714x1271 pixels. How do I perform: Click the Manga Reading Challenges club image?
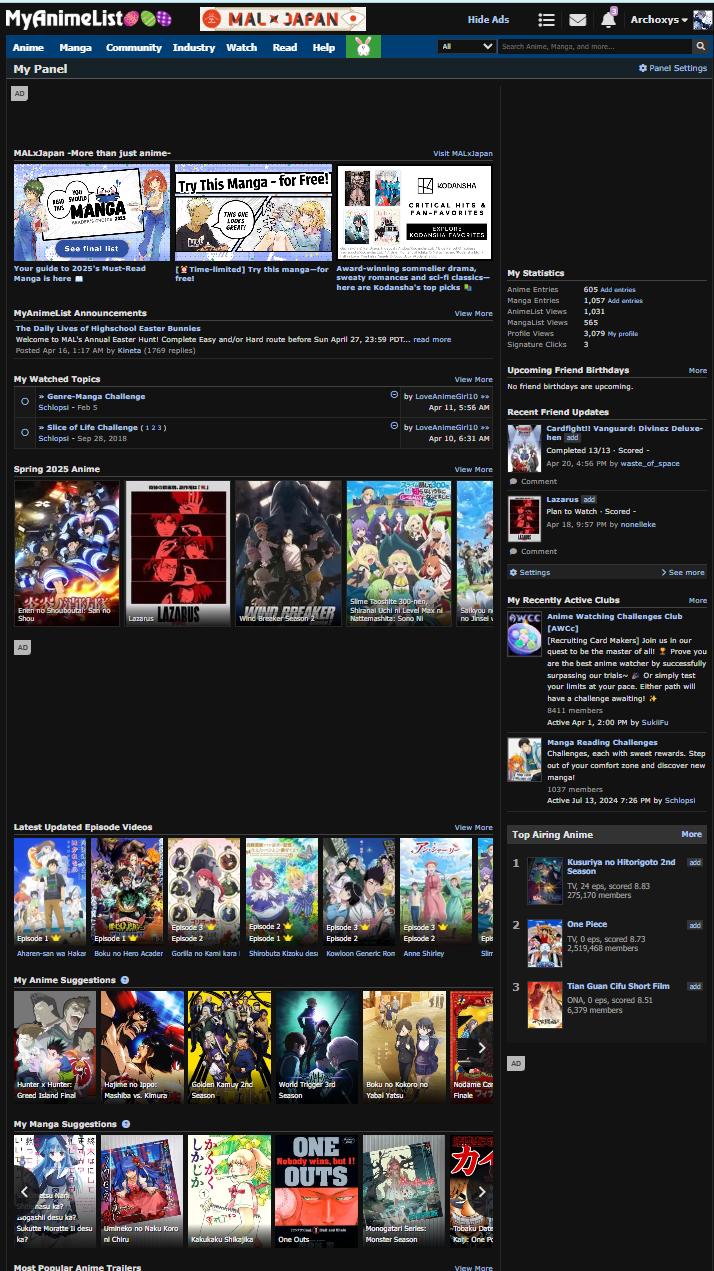click(524, 759)
